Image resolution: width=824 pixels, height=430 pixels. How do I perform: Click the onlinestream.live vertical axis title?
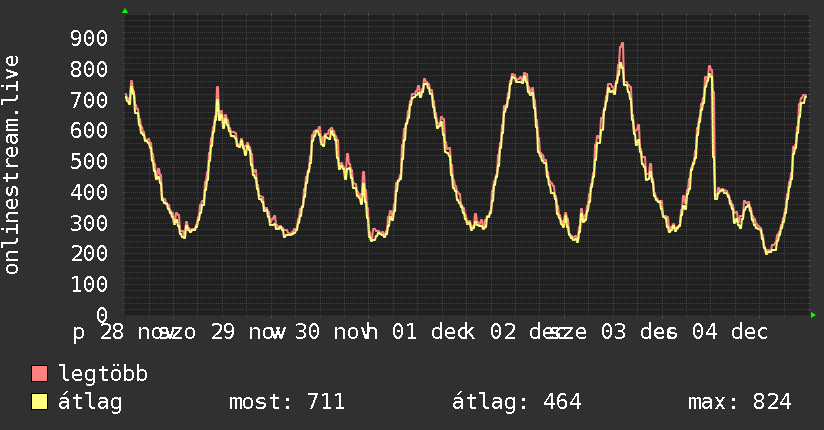(11, 165)
